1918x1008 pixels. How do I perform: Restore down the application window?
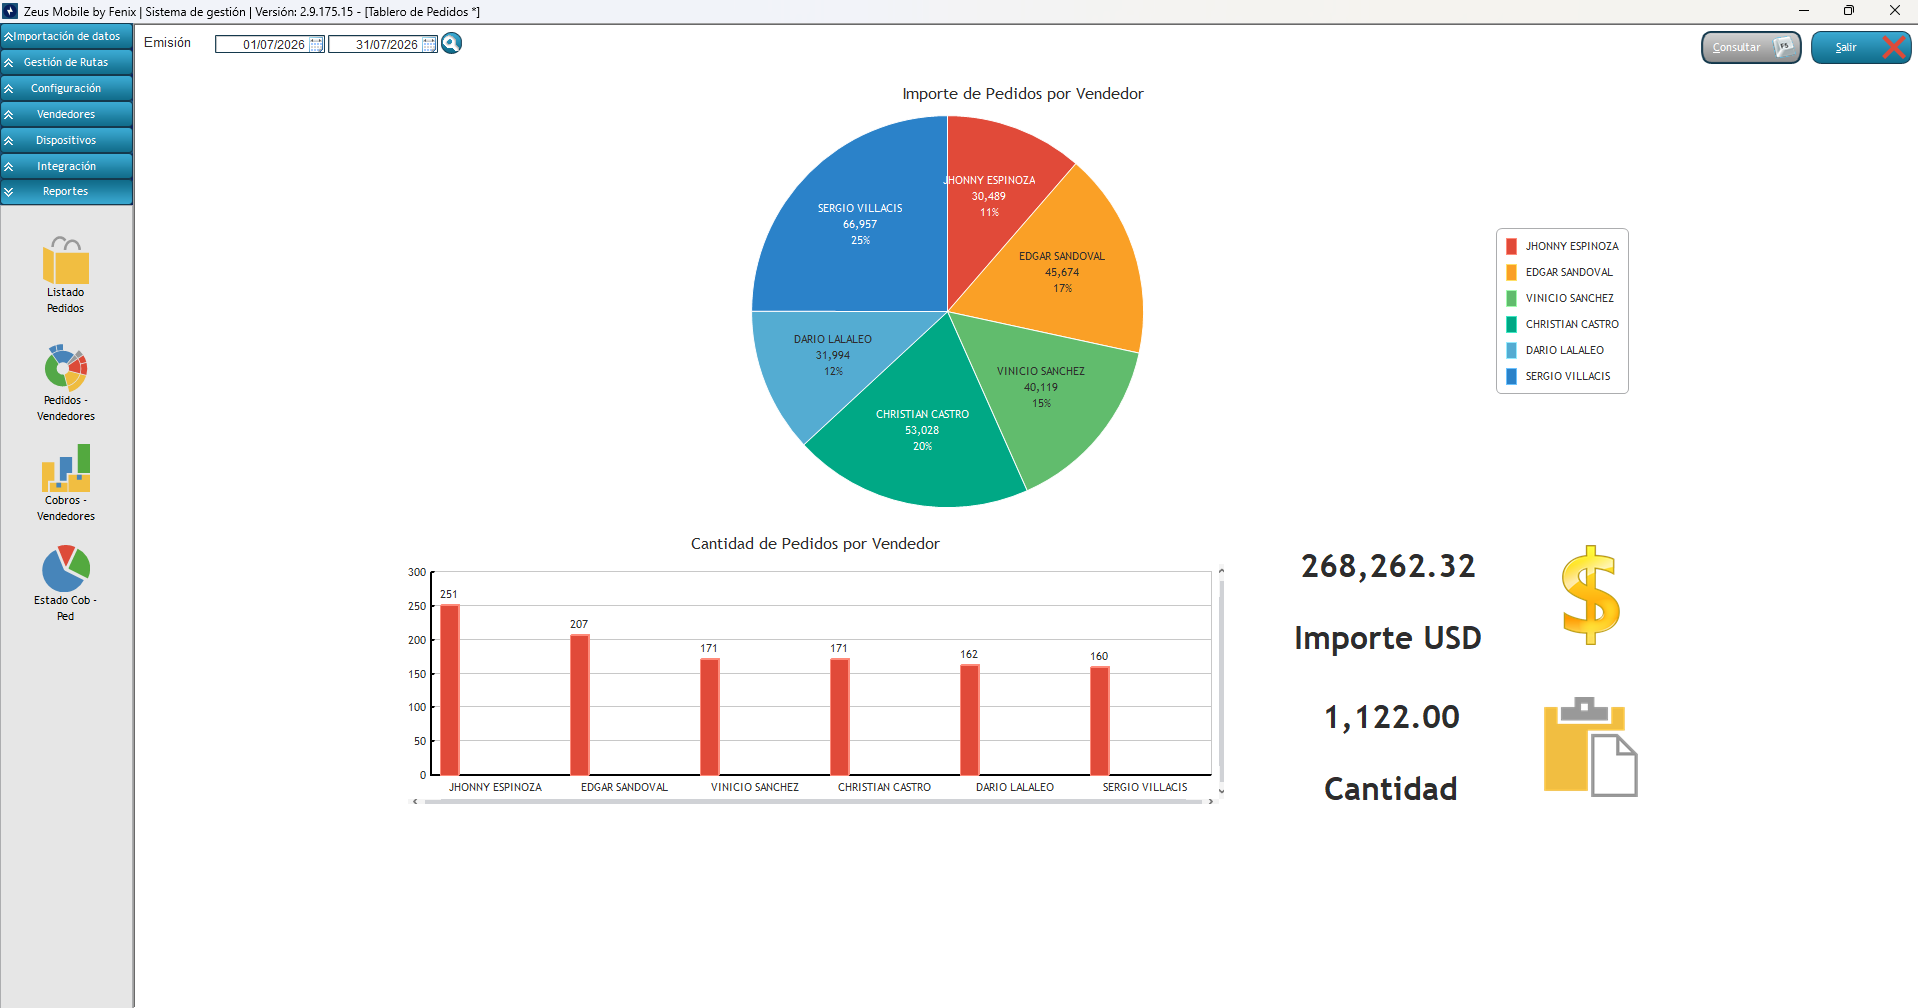click(1849, 11)
